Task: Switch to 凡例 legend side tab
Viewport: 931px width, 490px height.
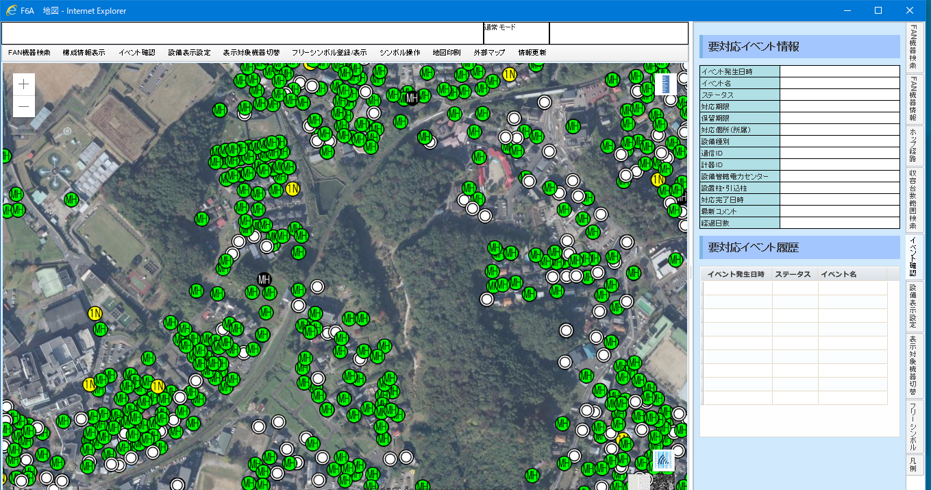Action: tap(913, 466)
